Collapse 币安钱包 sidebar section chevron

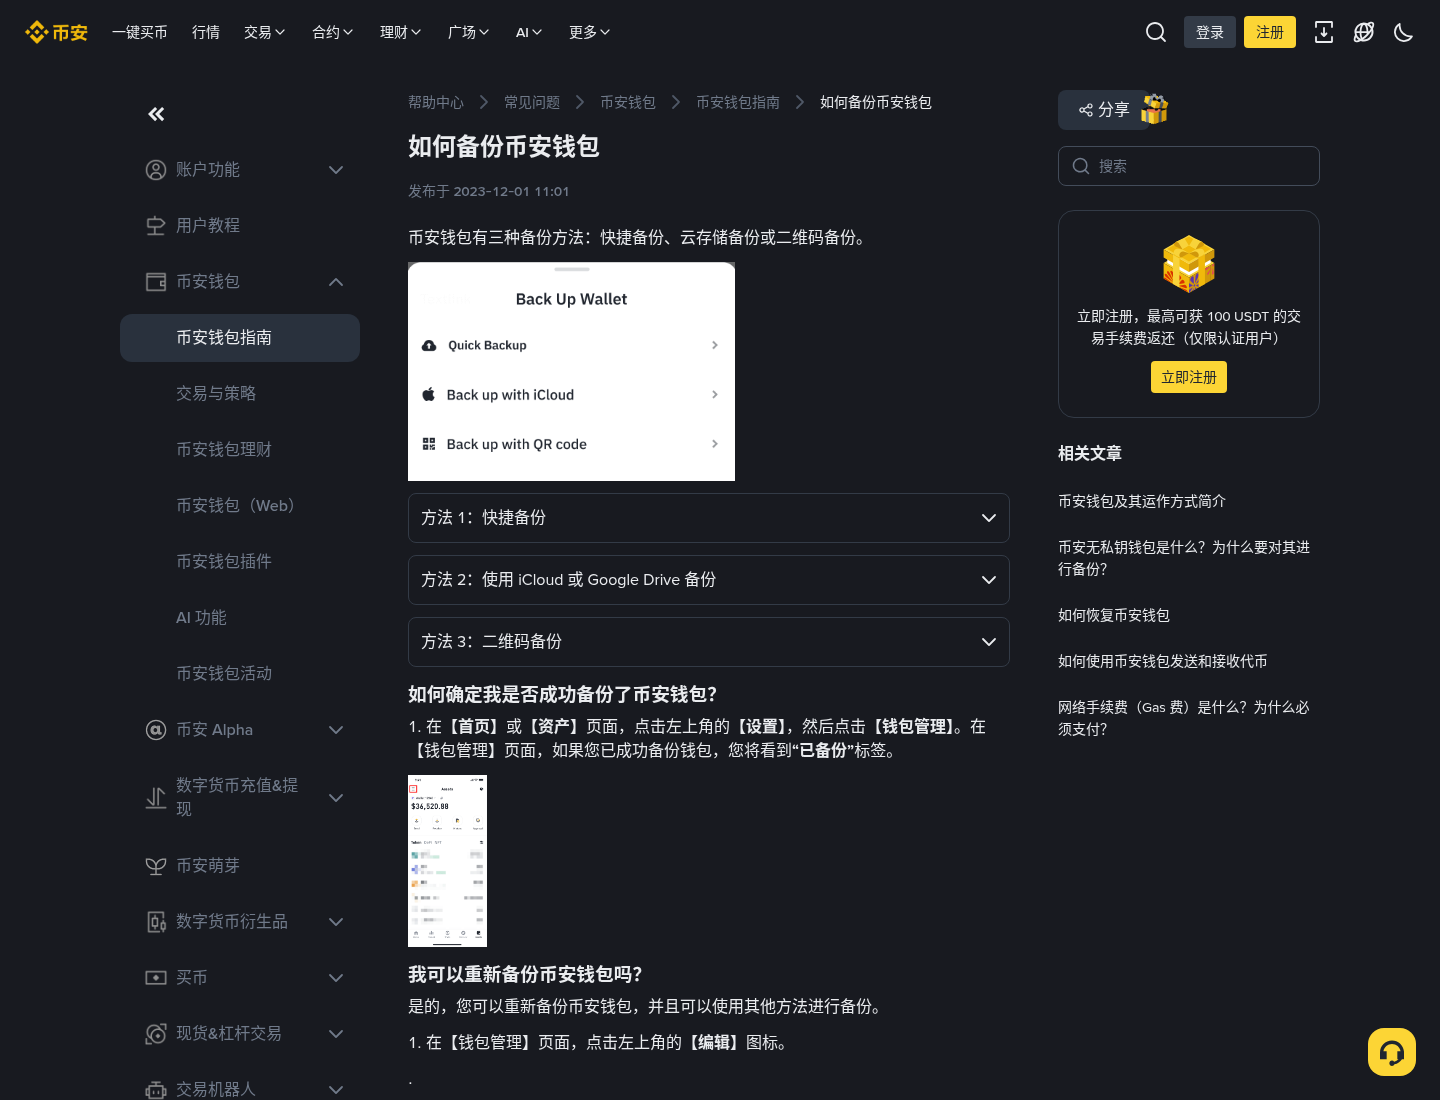pyautogui.click(x=336, y=282)
